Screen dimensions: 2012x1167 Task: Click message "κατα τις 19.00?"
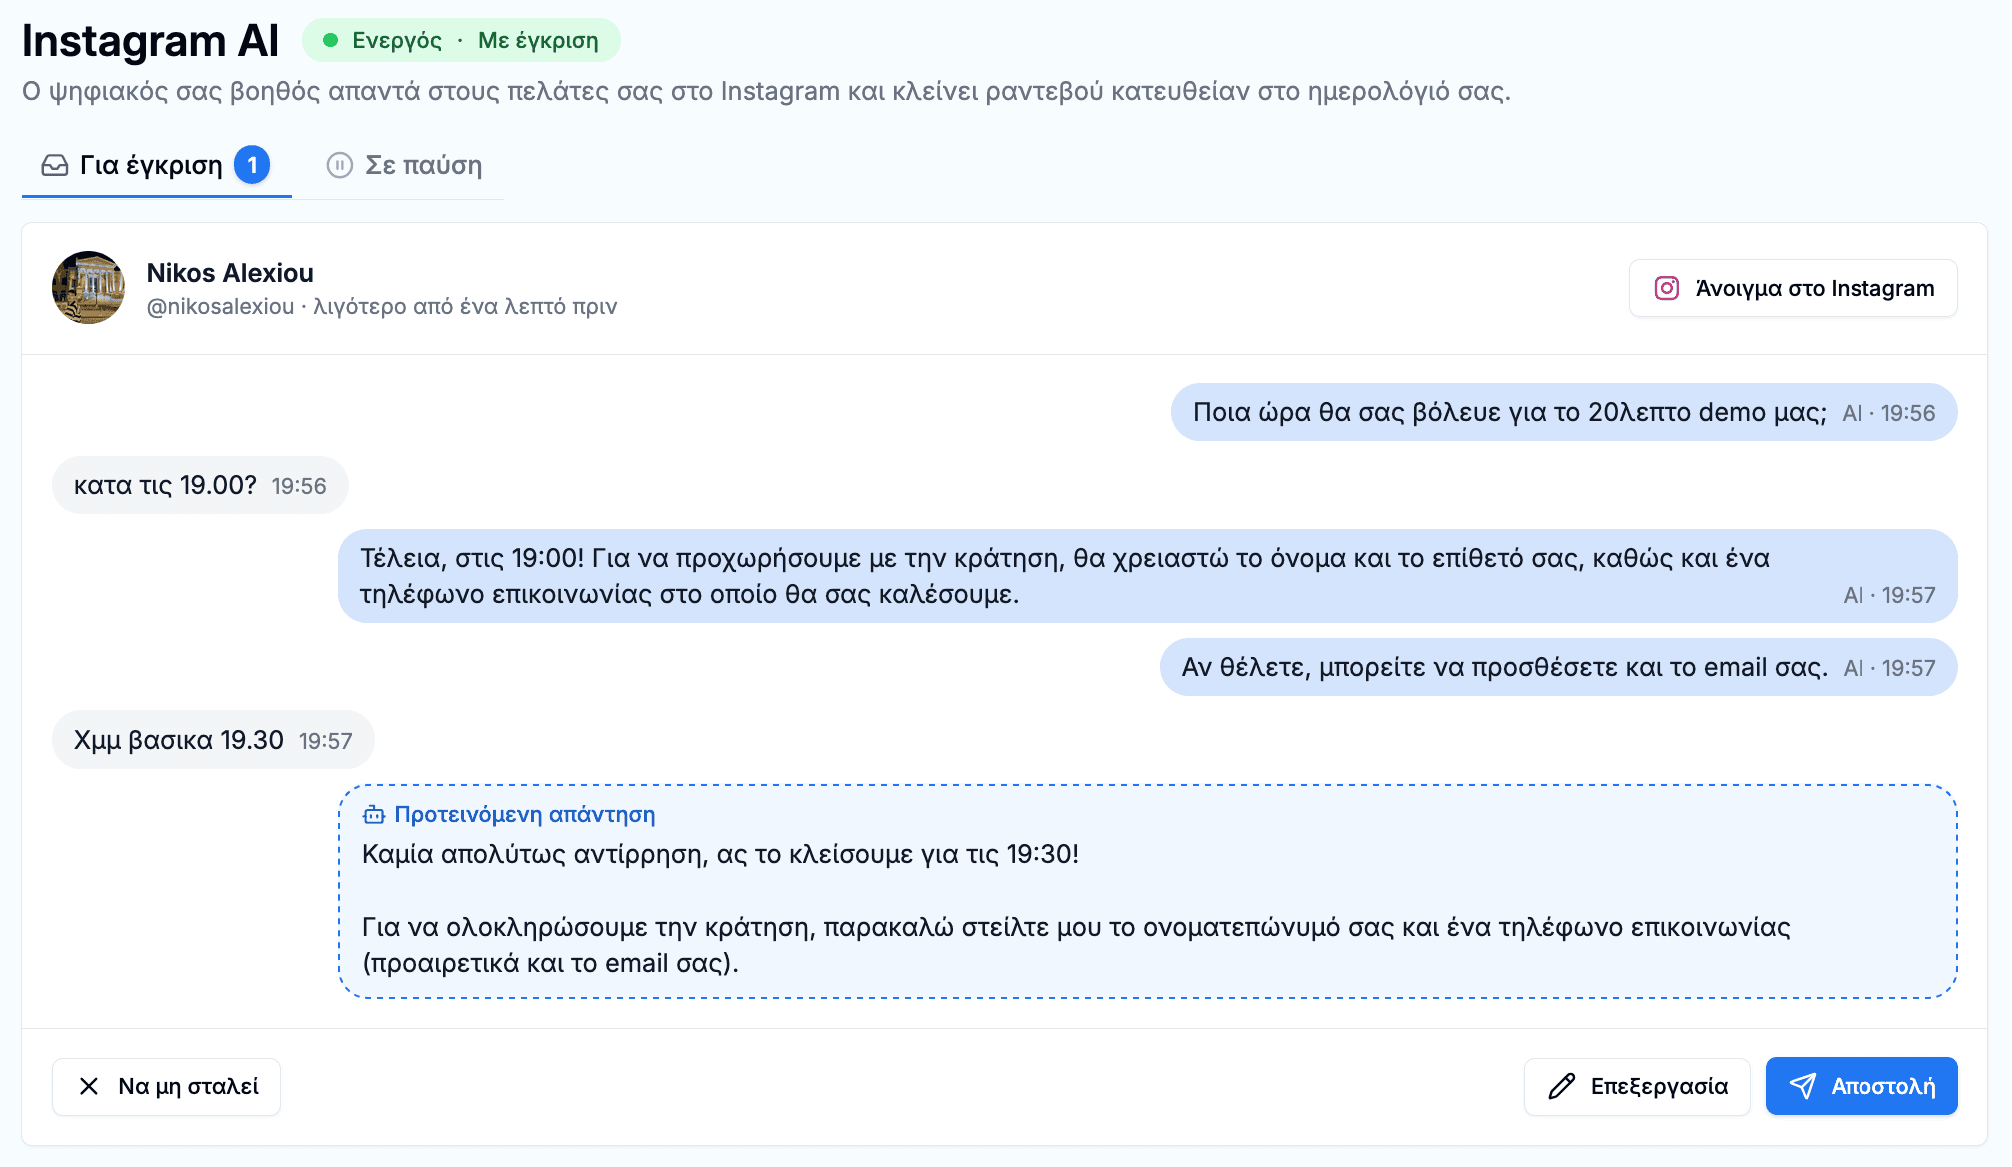click(200, 485)
